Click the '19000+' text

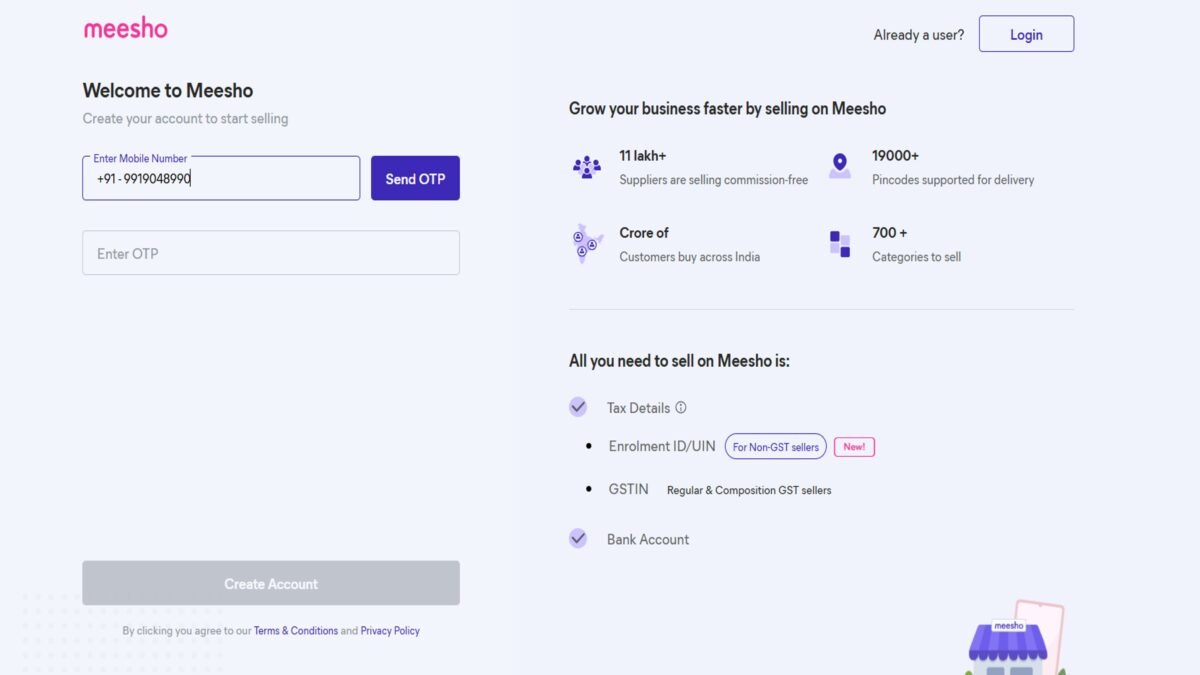(895, 156)
